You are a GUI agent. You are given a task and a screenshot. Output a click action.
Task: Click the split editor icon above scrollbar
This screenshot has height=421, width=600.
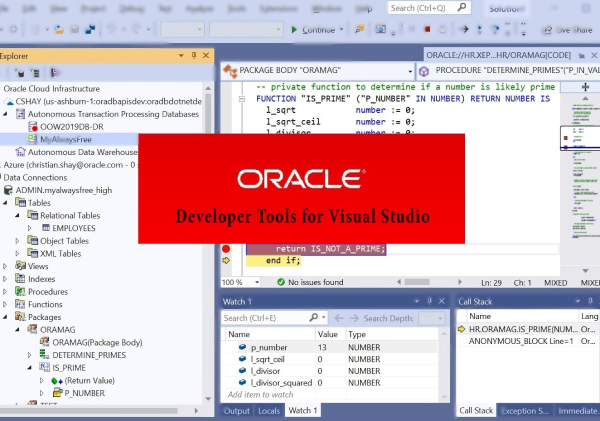pos(585,87)
